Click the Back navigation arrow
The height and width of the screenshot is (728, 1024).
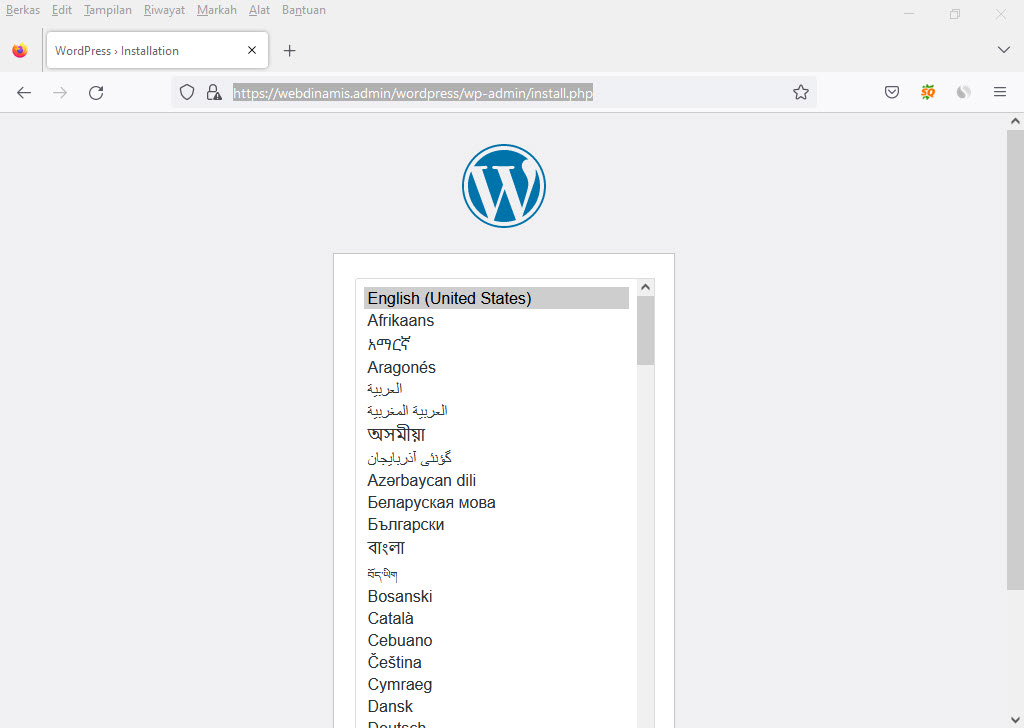(x=23, y=92)
